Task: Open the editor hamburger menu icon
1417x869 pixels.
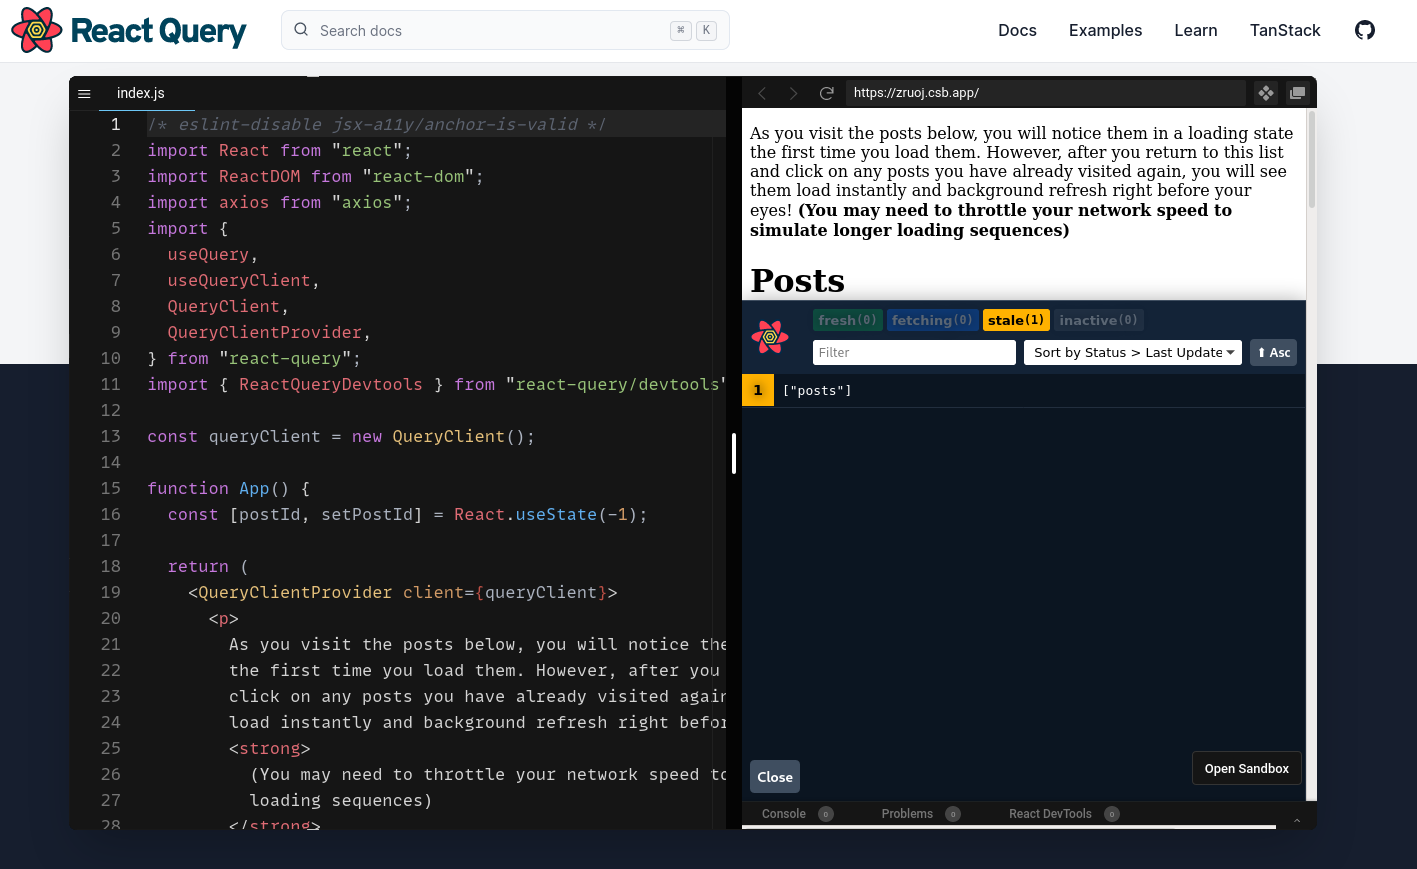Action: point(85,93)
